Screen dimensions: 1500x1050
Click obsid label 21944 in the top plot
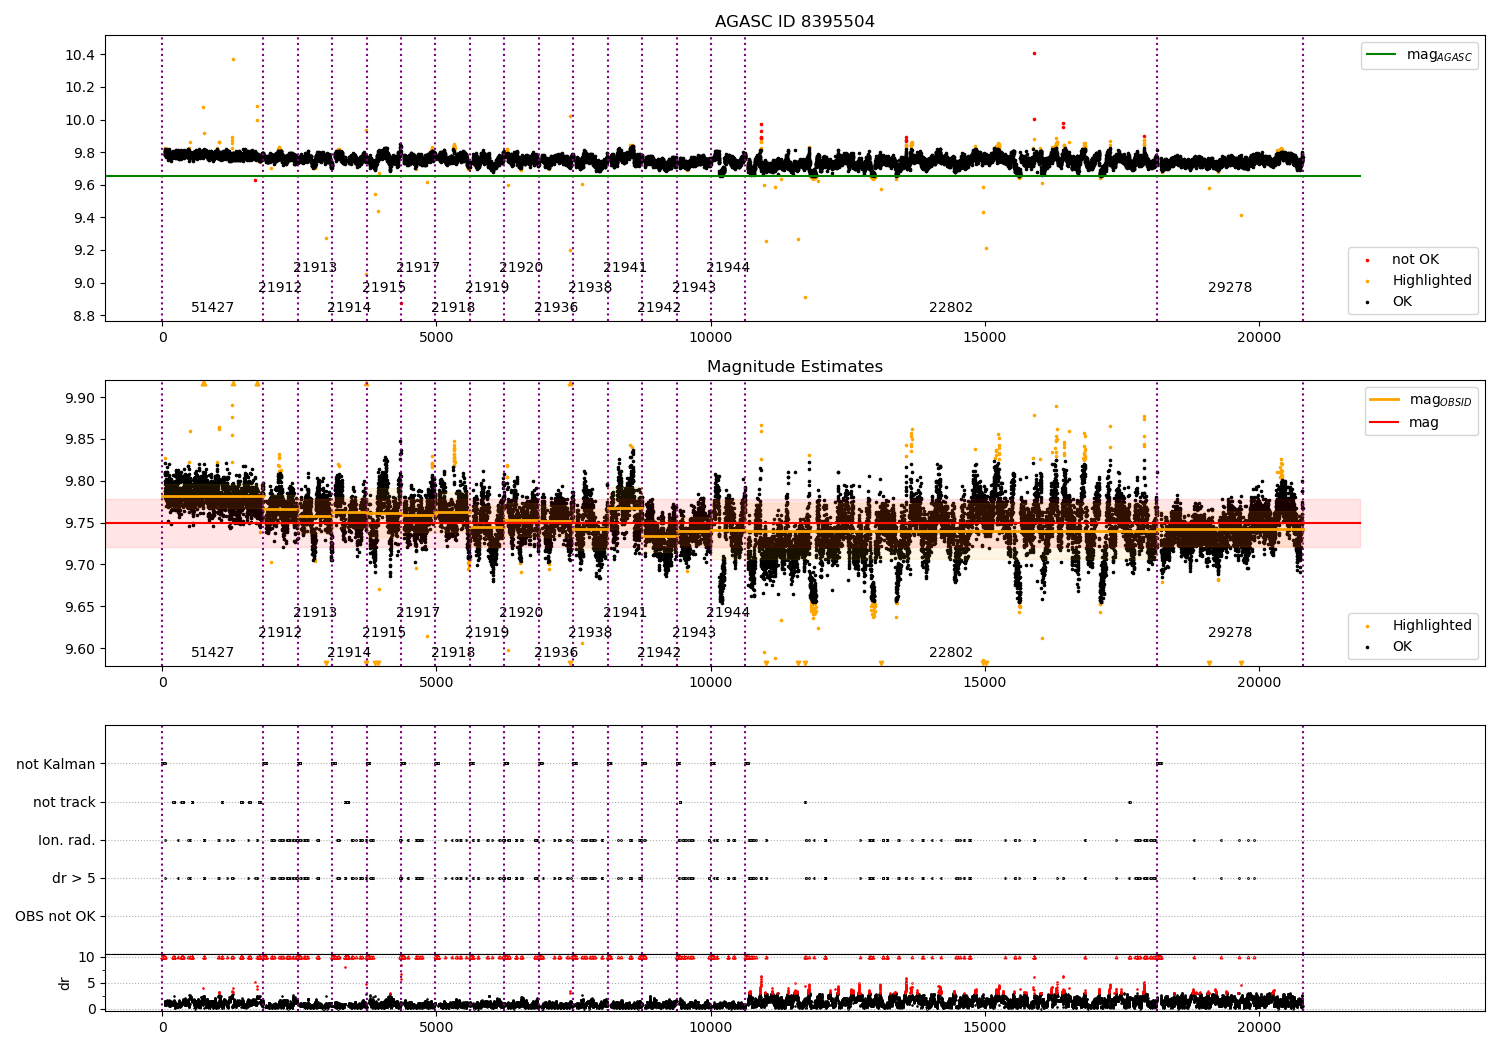click(x=728, y=267)
